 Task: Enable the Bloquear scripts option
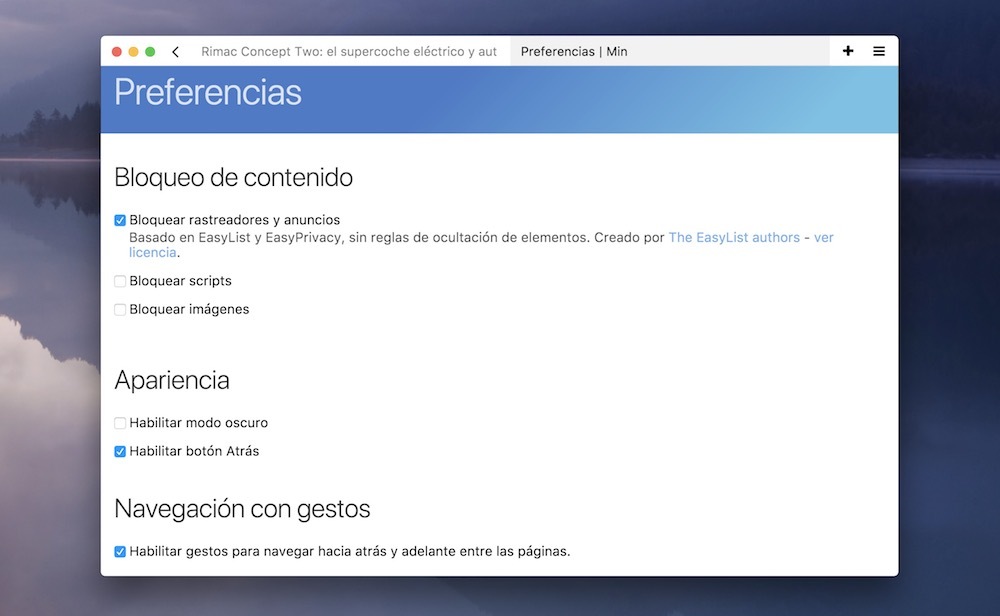pyautogui.click(x=120, y=280)
